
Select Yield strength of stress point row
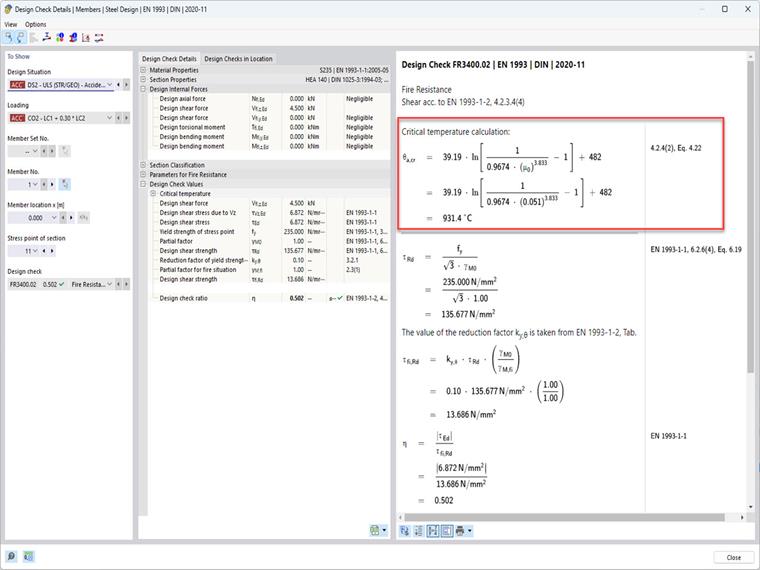pyautogui.click(x=269, y=232)
